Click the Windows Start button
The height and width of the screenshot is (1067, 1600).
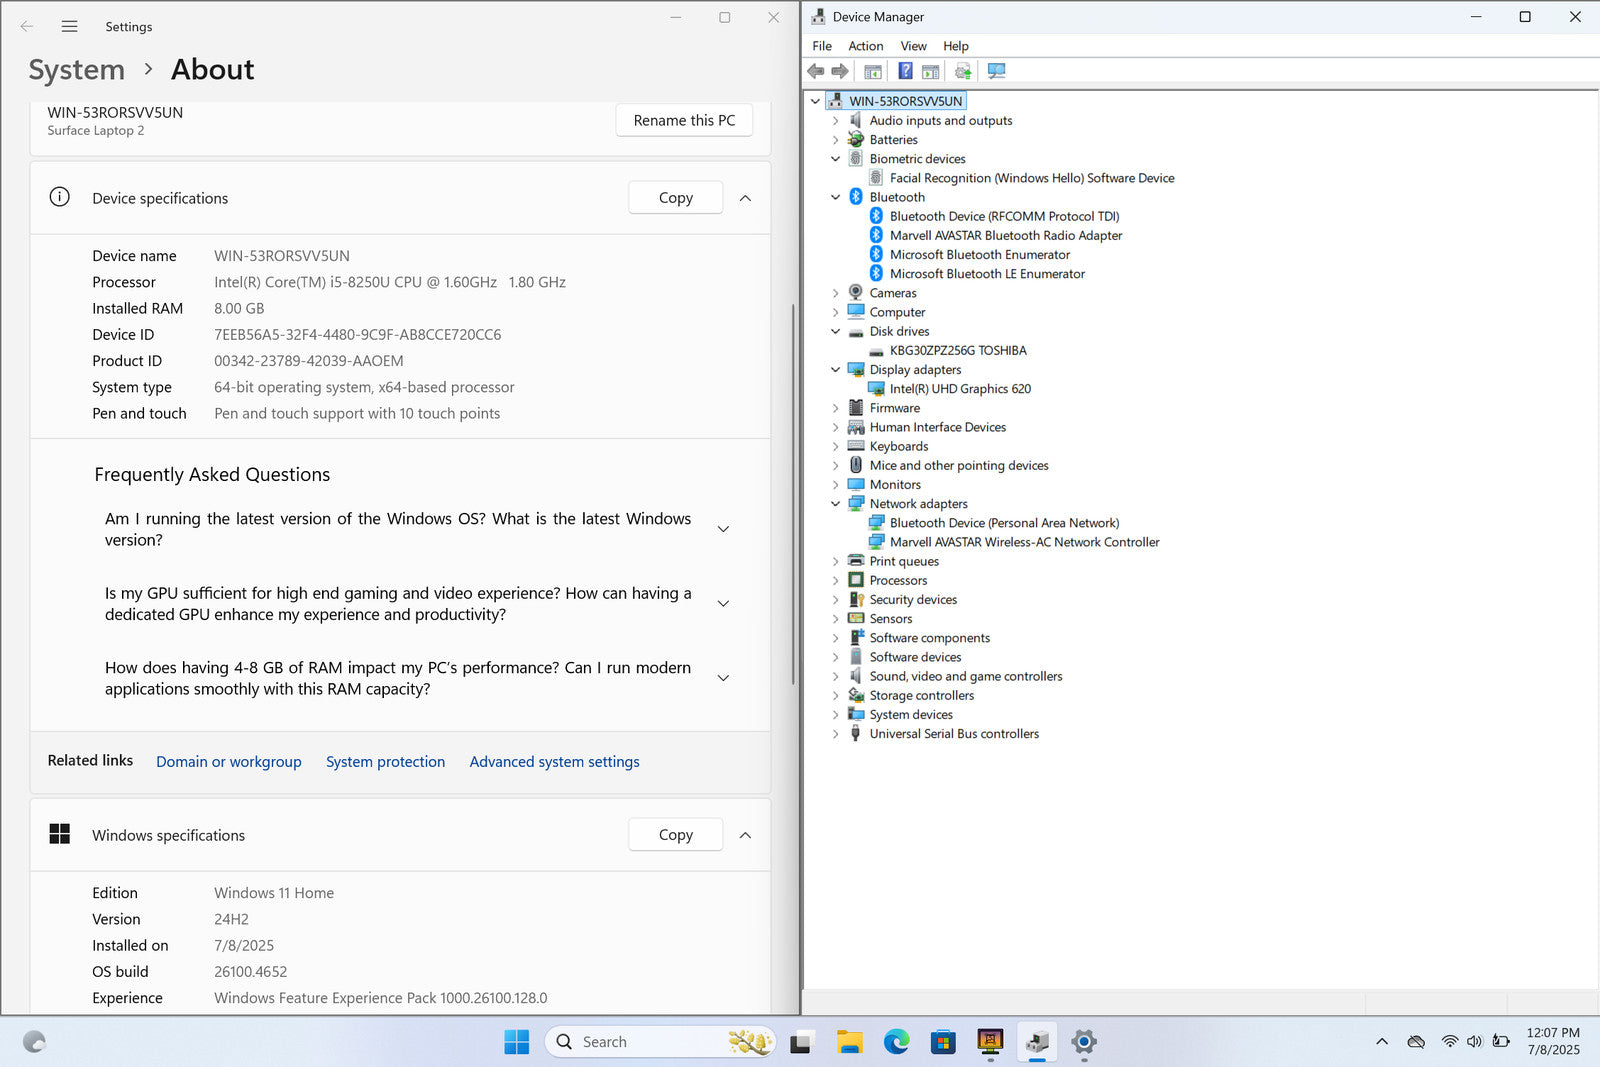(517, 1042)
